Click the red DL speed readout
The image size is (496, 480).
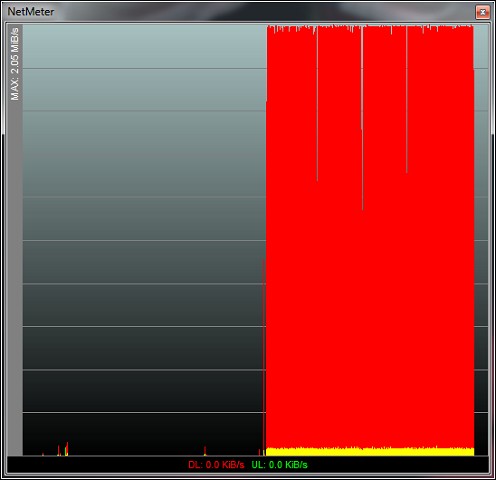pos(216,465)
